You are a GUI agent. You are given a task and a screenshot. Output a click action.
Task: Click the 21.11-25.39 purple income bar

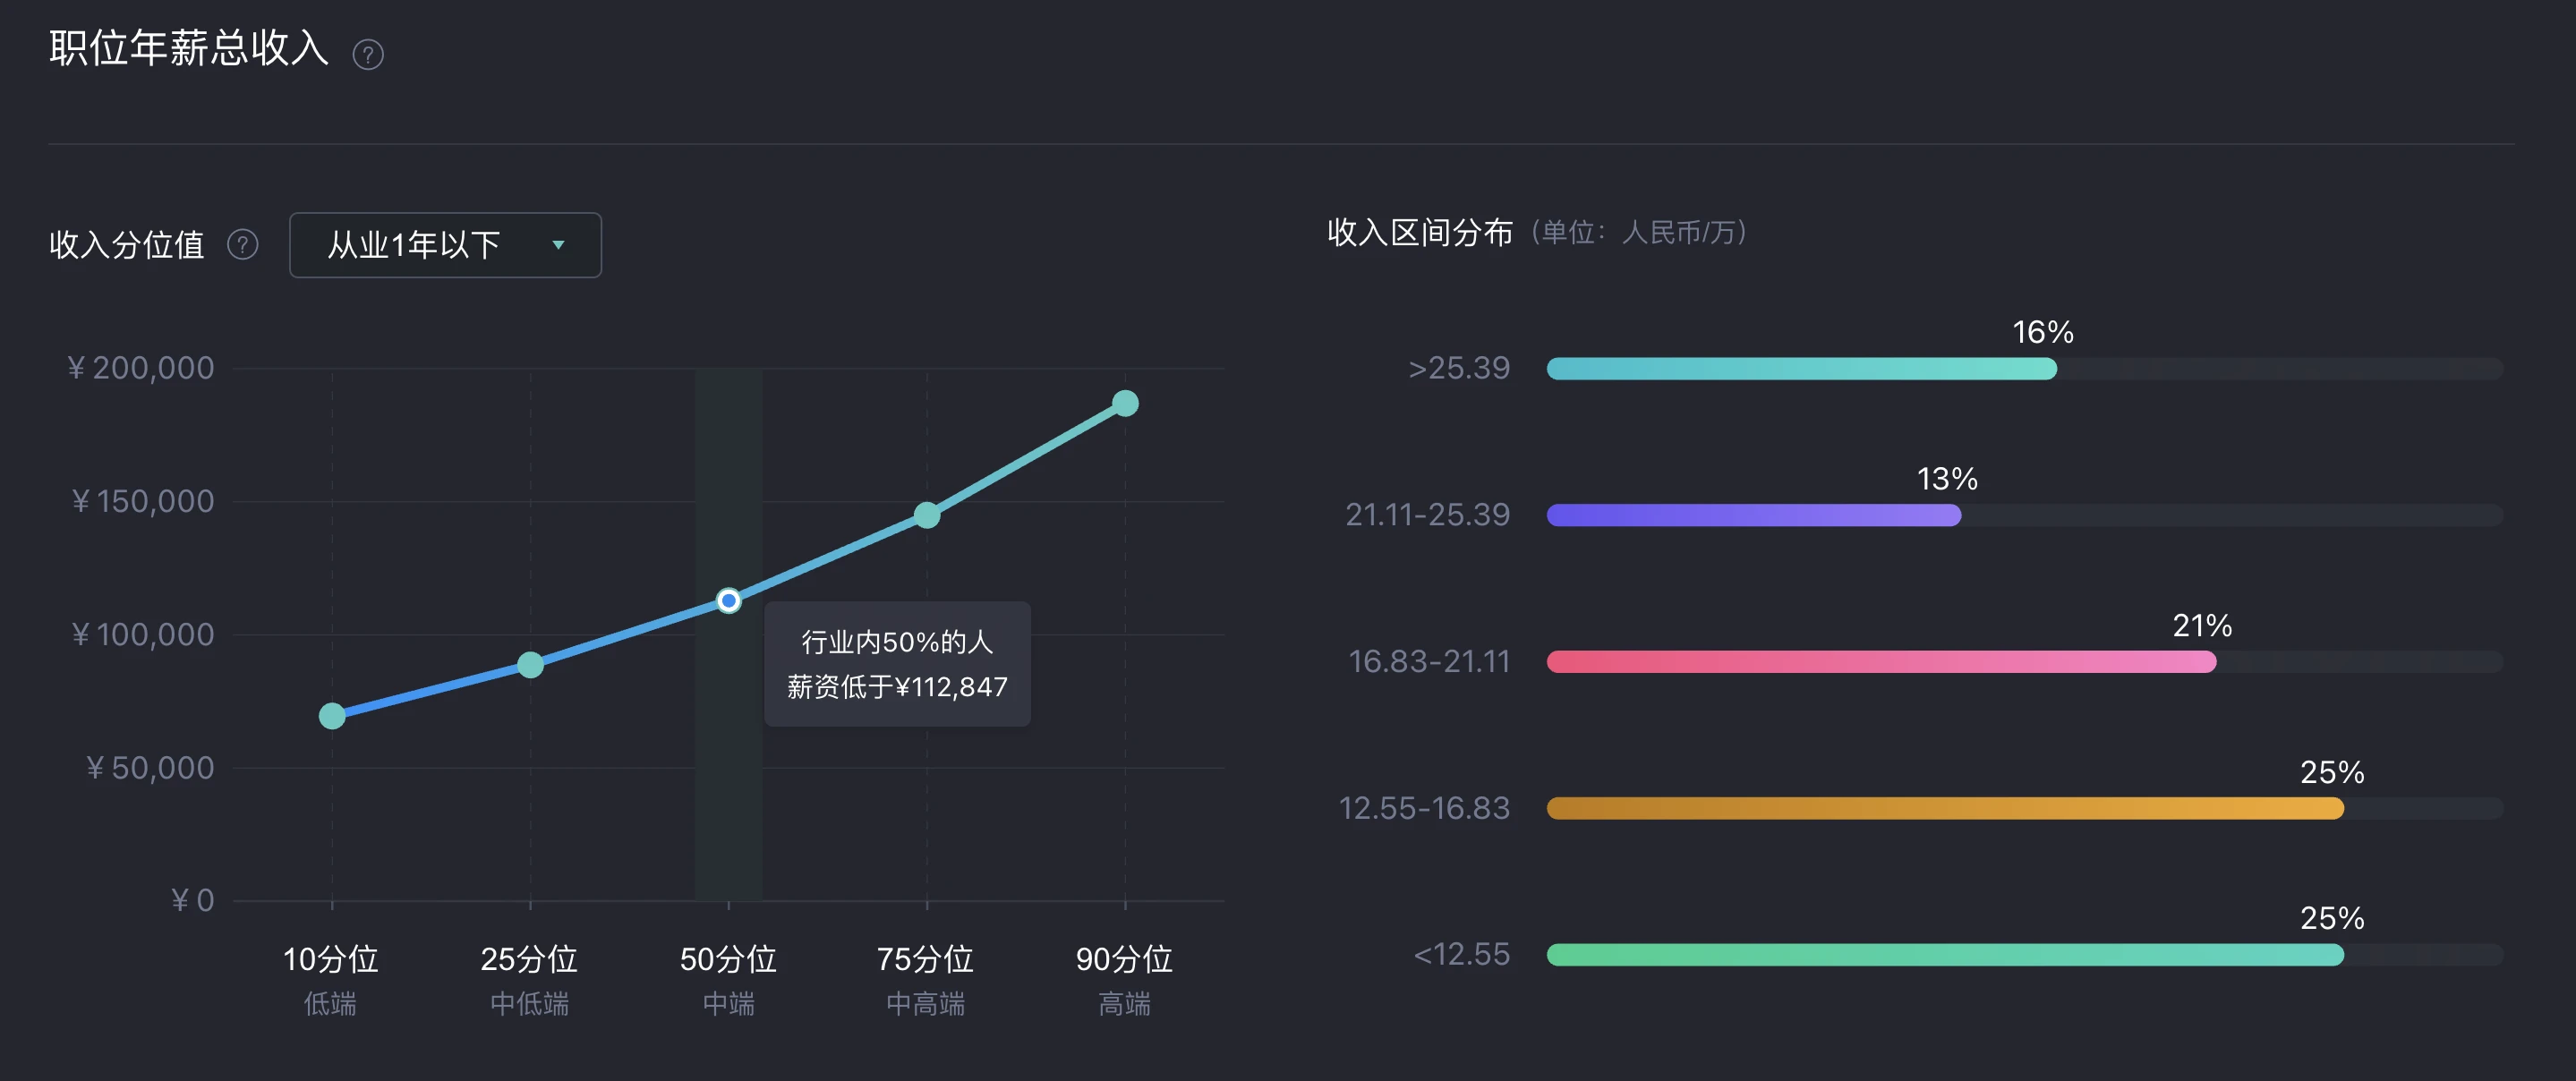tap(1753, 515)
